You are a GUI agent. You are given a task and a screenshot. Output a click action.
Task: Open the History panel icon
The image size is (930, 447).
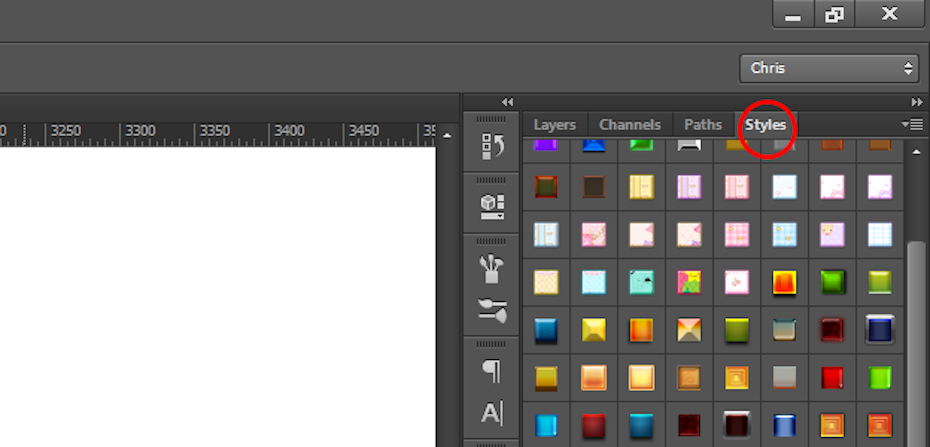[x=493, y=147]
